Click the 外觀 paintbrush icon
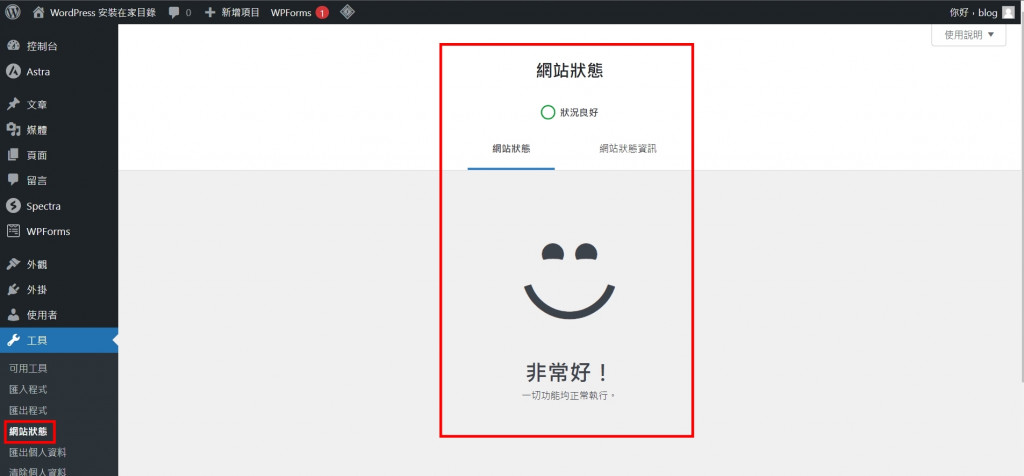Viewport: 1024px width, 476px height. tap(13, 264)
